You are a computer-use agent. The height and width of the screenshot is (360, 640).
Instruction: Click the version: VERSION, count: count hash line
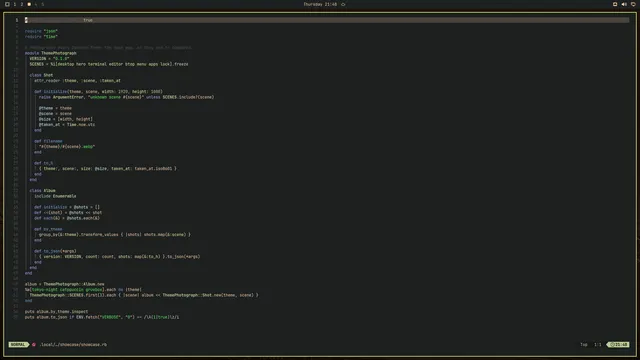coord(120,257)
